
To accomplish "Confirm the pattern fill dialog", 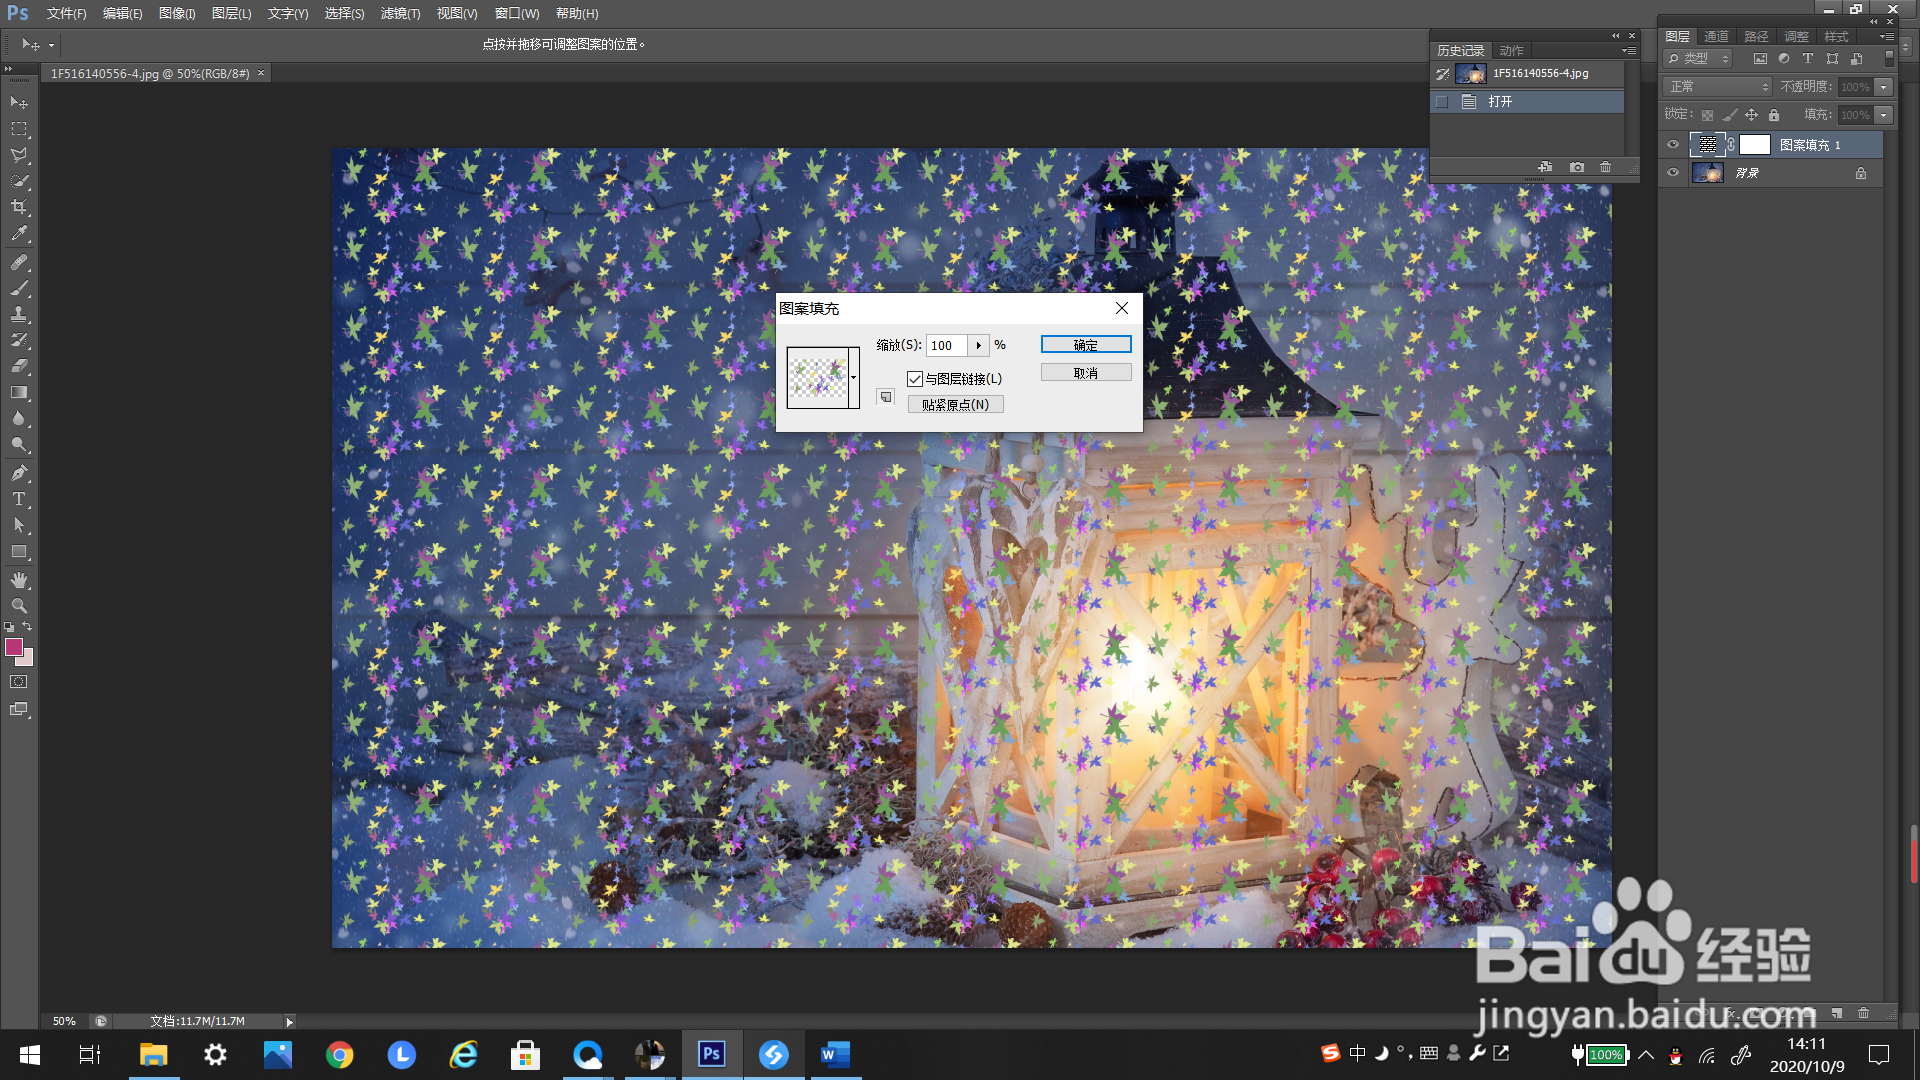I will tap(1085, 344).
